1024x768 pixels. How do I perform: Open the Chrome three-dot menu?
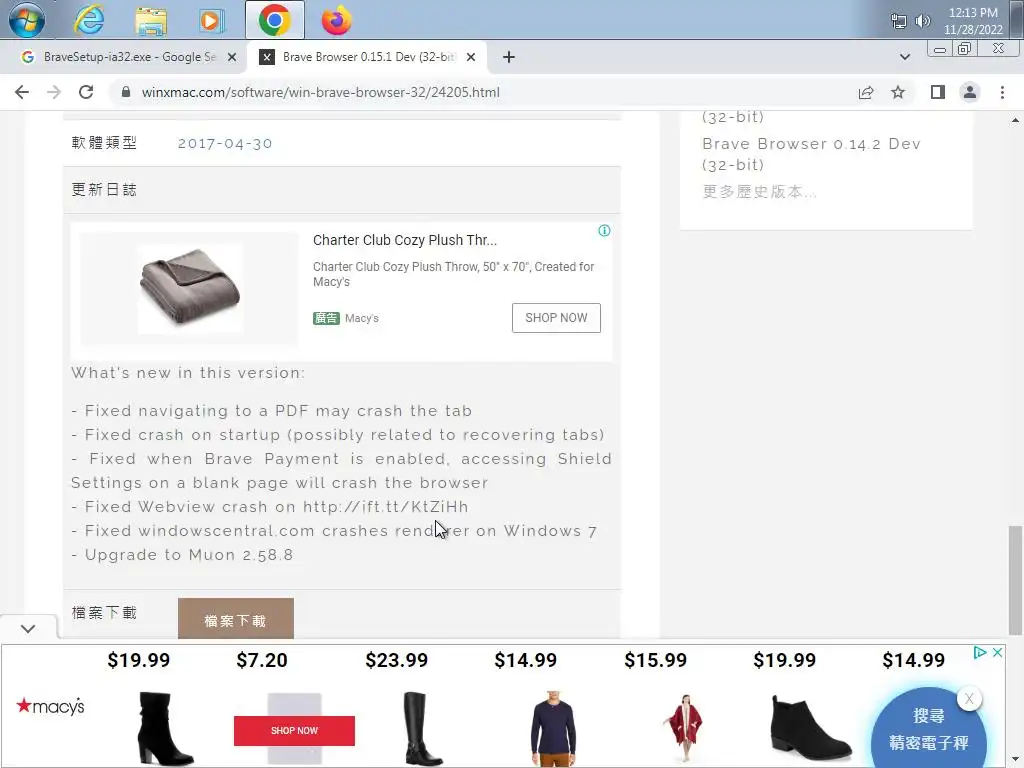(1002, 92)
